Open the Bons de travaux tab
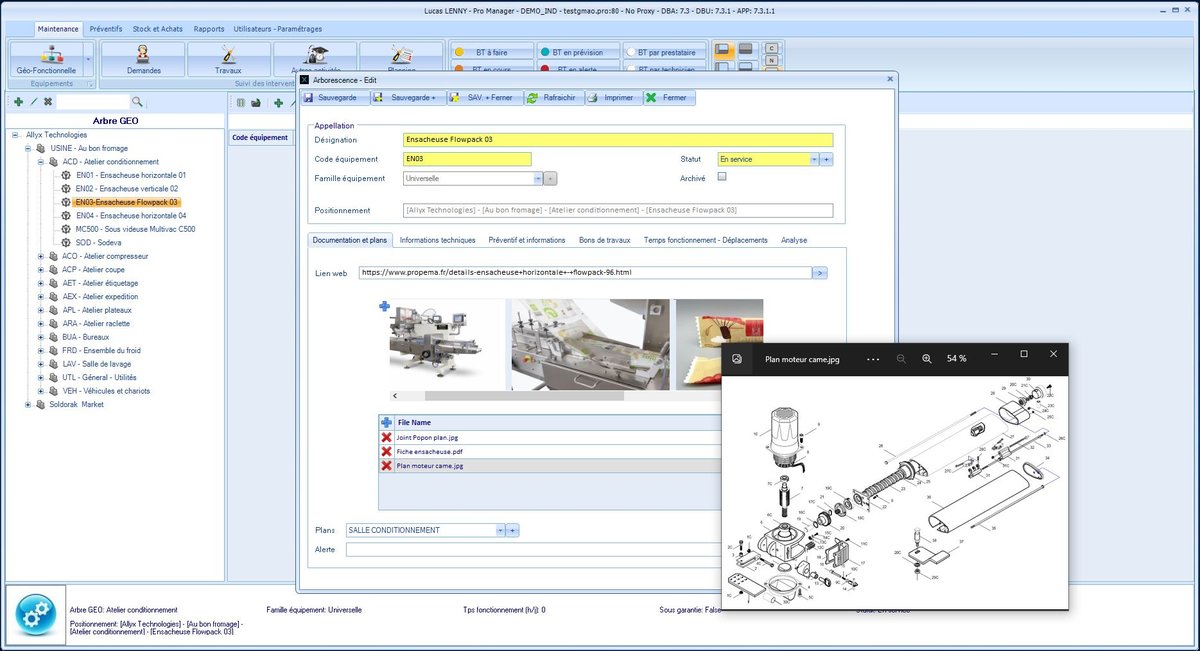This screenshot has width=1200, height=651. click(x=604, y=240)
